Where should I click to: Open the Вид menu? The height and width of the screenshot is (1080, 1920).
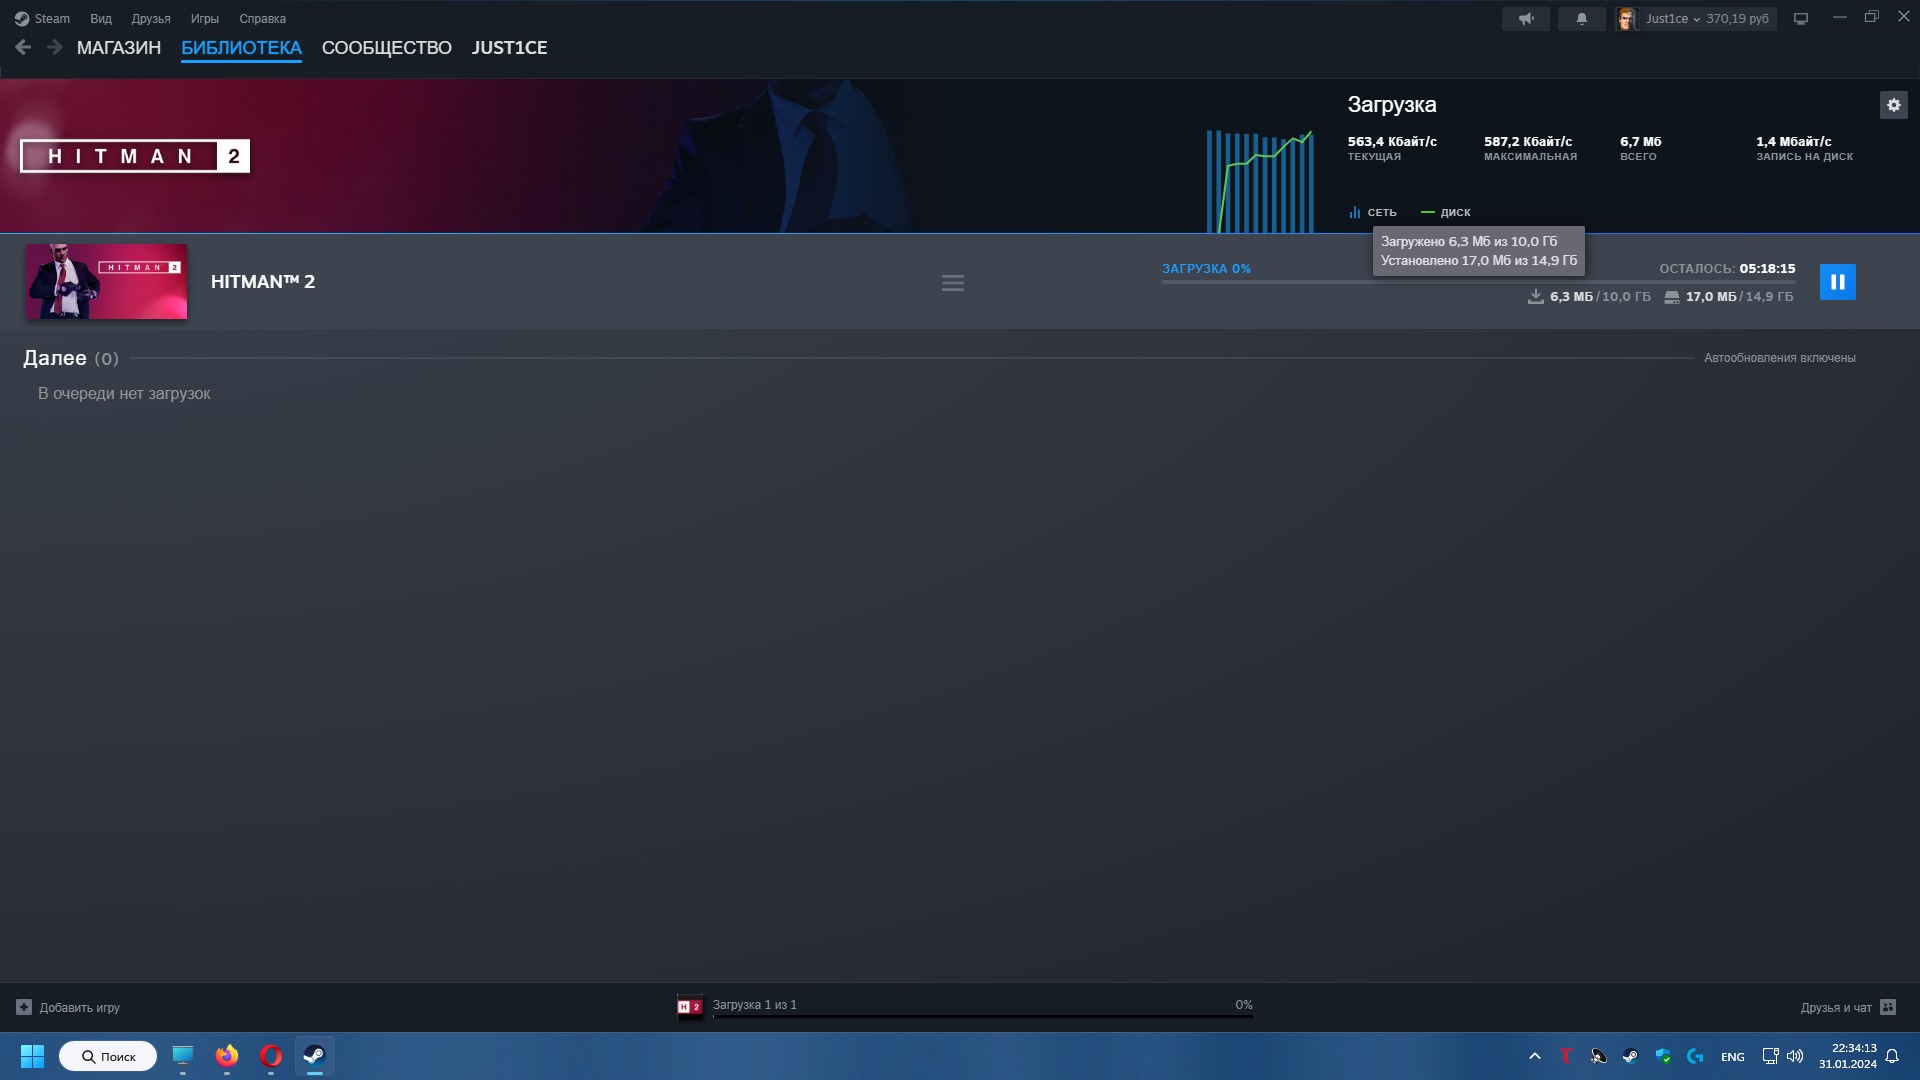(101, 19)
